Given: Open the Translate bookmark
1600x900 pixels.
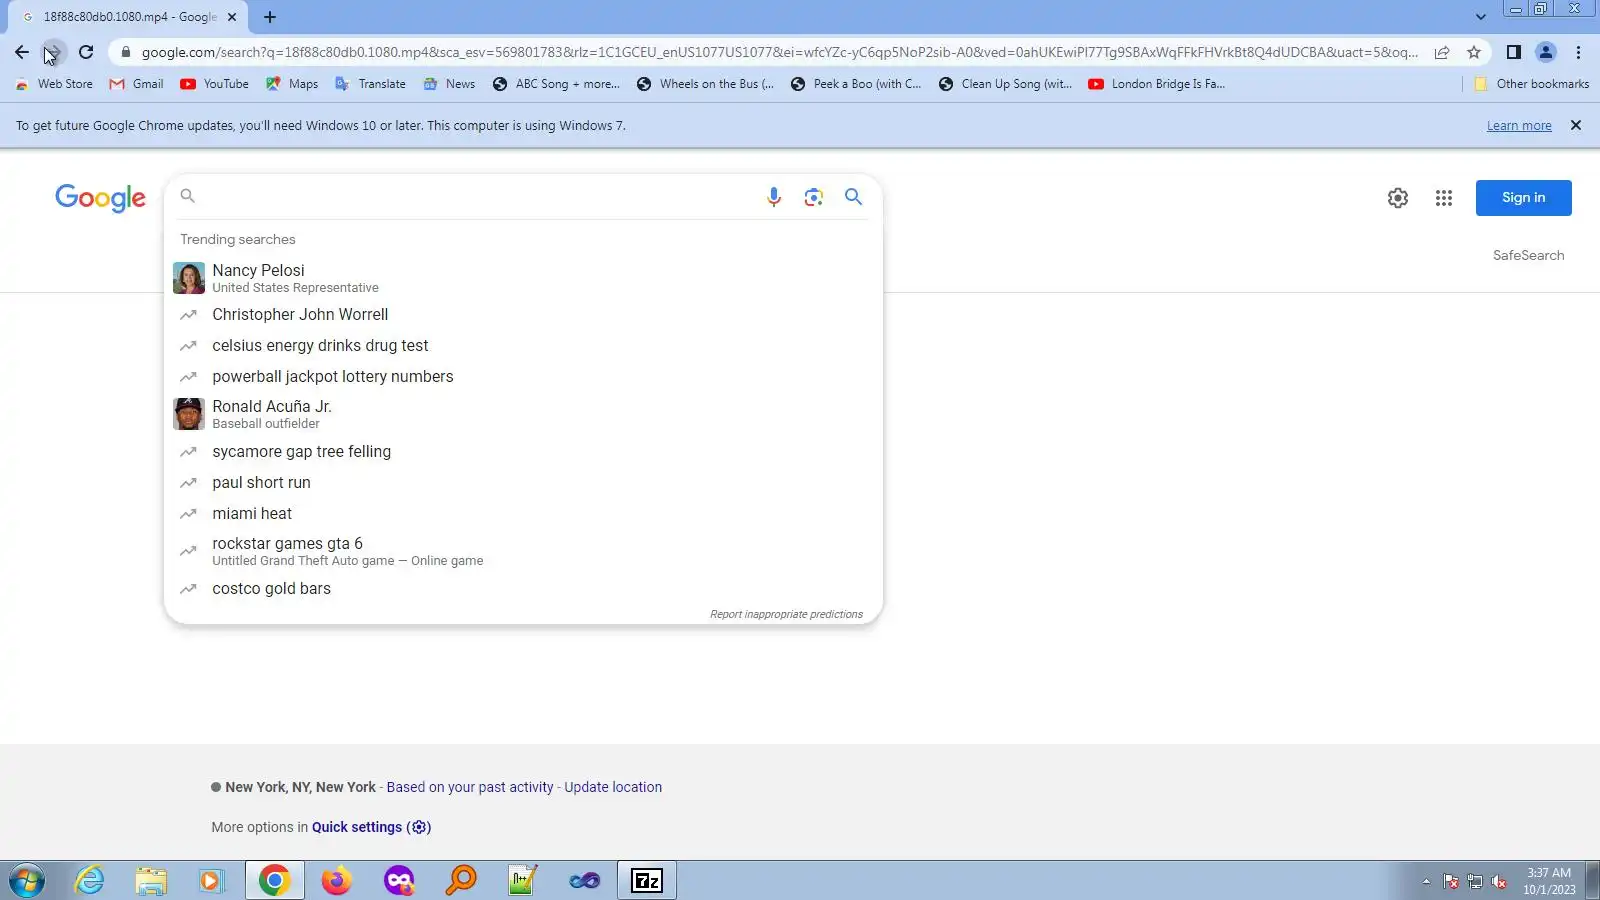Looking at the screenshot, I should pyautogui.click(x=370, y=84).
